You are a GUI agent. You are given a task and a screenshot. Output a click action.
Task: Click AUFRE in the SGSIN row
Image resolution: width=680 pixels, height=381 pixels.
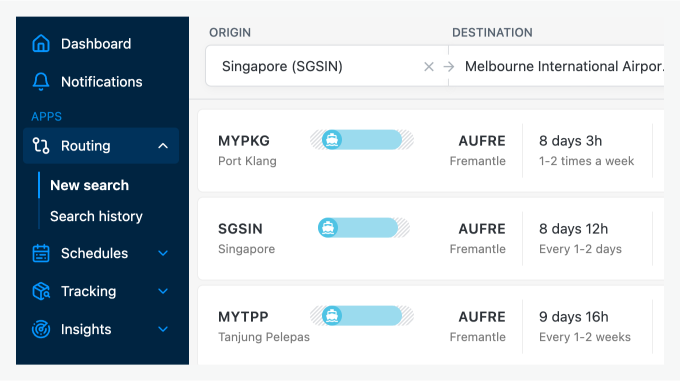[482, 229]
